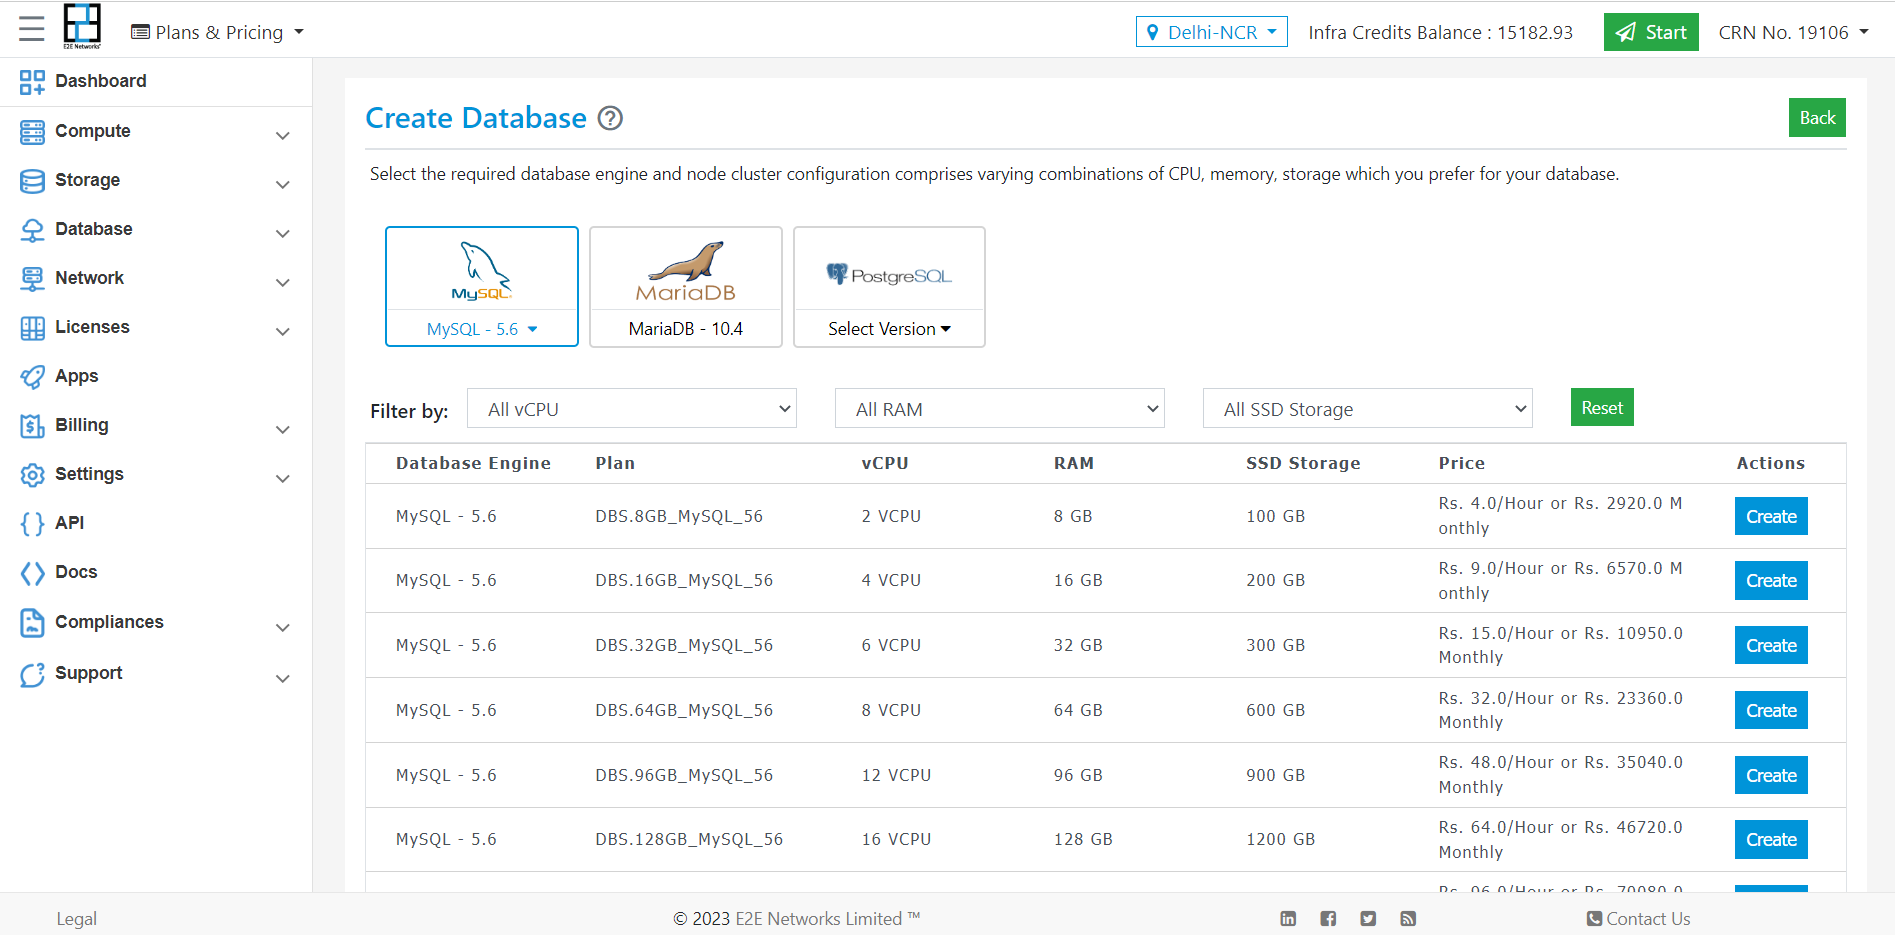The image size is (1895, 935).
Task: Click the green Reset button
Action: coord(1601,408)
